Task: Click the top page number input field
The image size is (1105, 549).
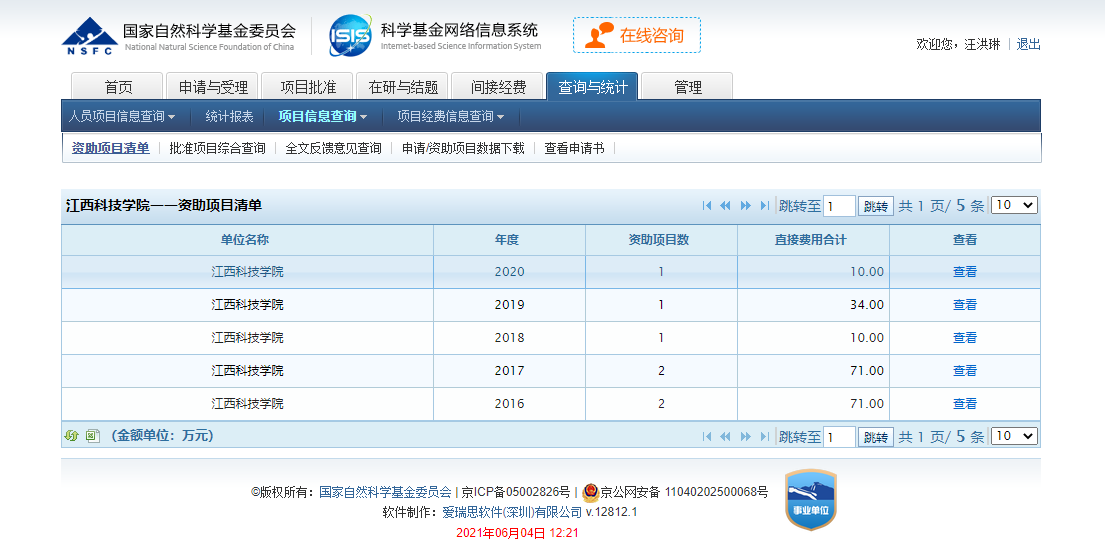Action: (839, 206)
